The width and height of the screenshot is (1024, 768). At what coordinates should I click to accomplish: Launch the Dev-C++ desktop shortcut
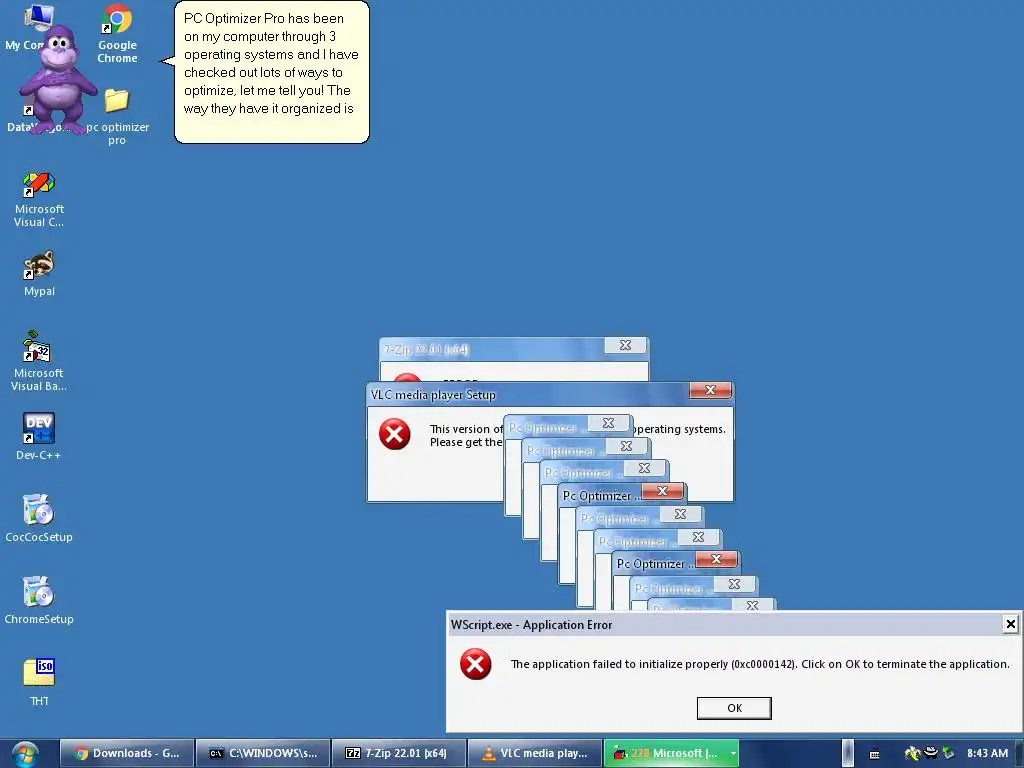point(39,436)
